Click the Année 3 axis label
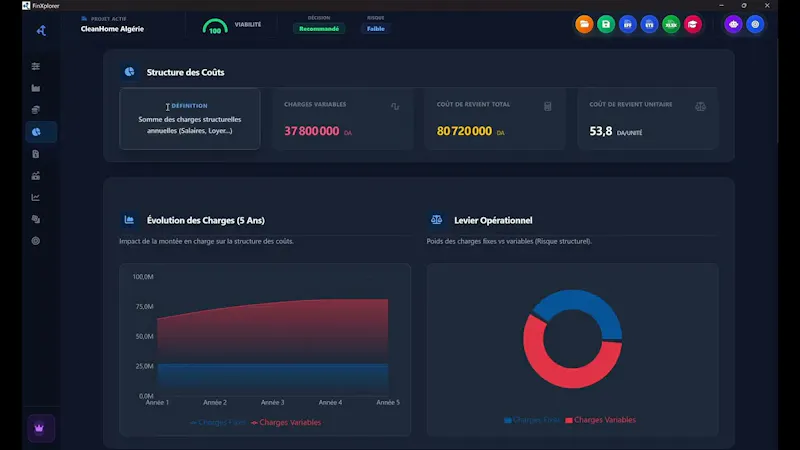Screen dimensions: 800x450 [272, 403]
